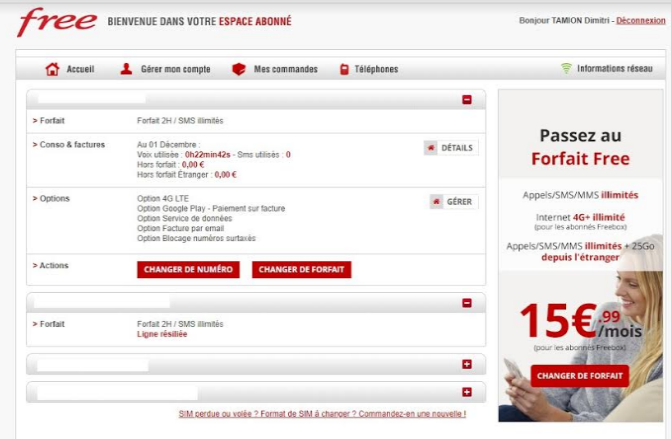Screen dimensions: 671x439
Task: Click the Free logo
Action: (57, 22)
